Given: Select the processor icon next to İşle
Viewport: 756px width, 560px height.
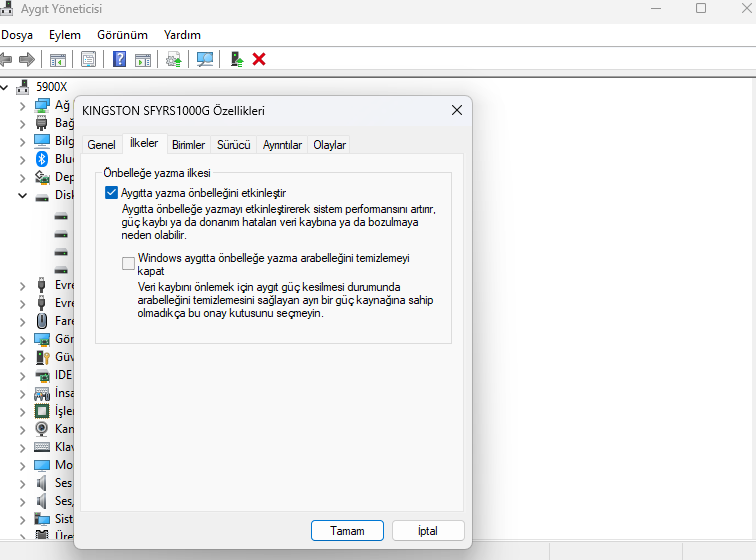Looking at the screenshot, I should (x=42, y=411).
